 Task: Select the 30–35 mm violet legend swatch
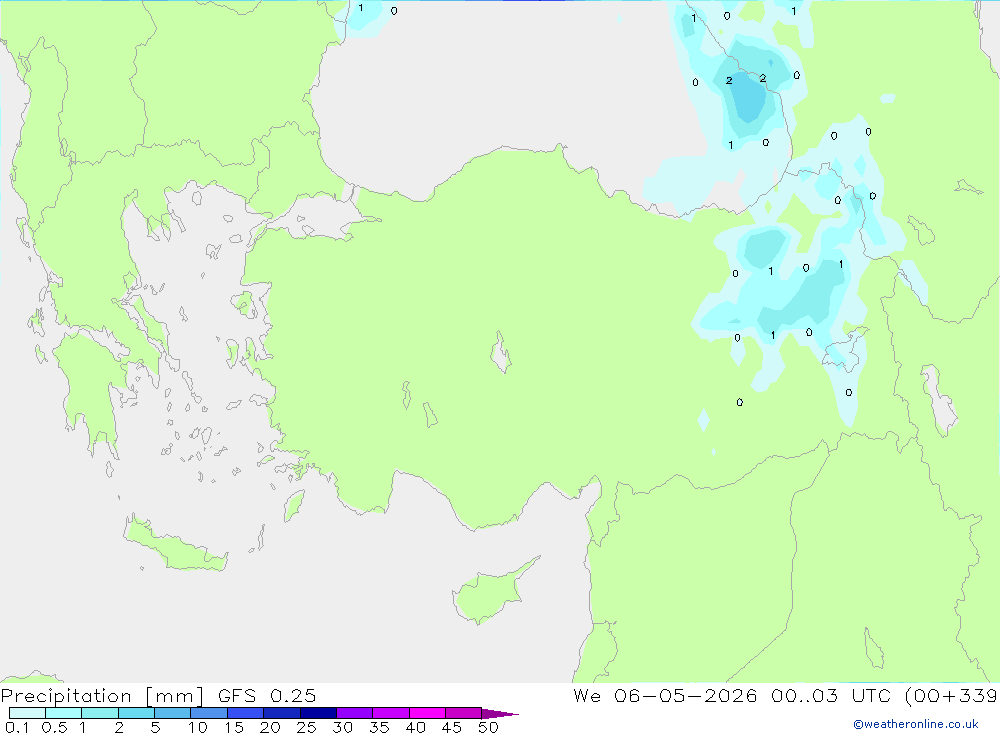tap(355, 713)
